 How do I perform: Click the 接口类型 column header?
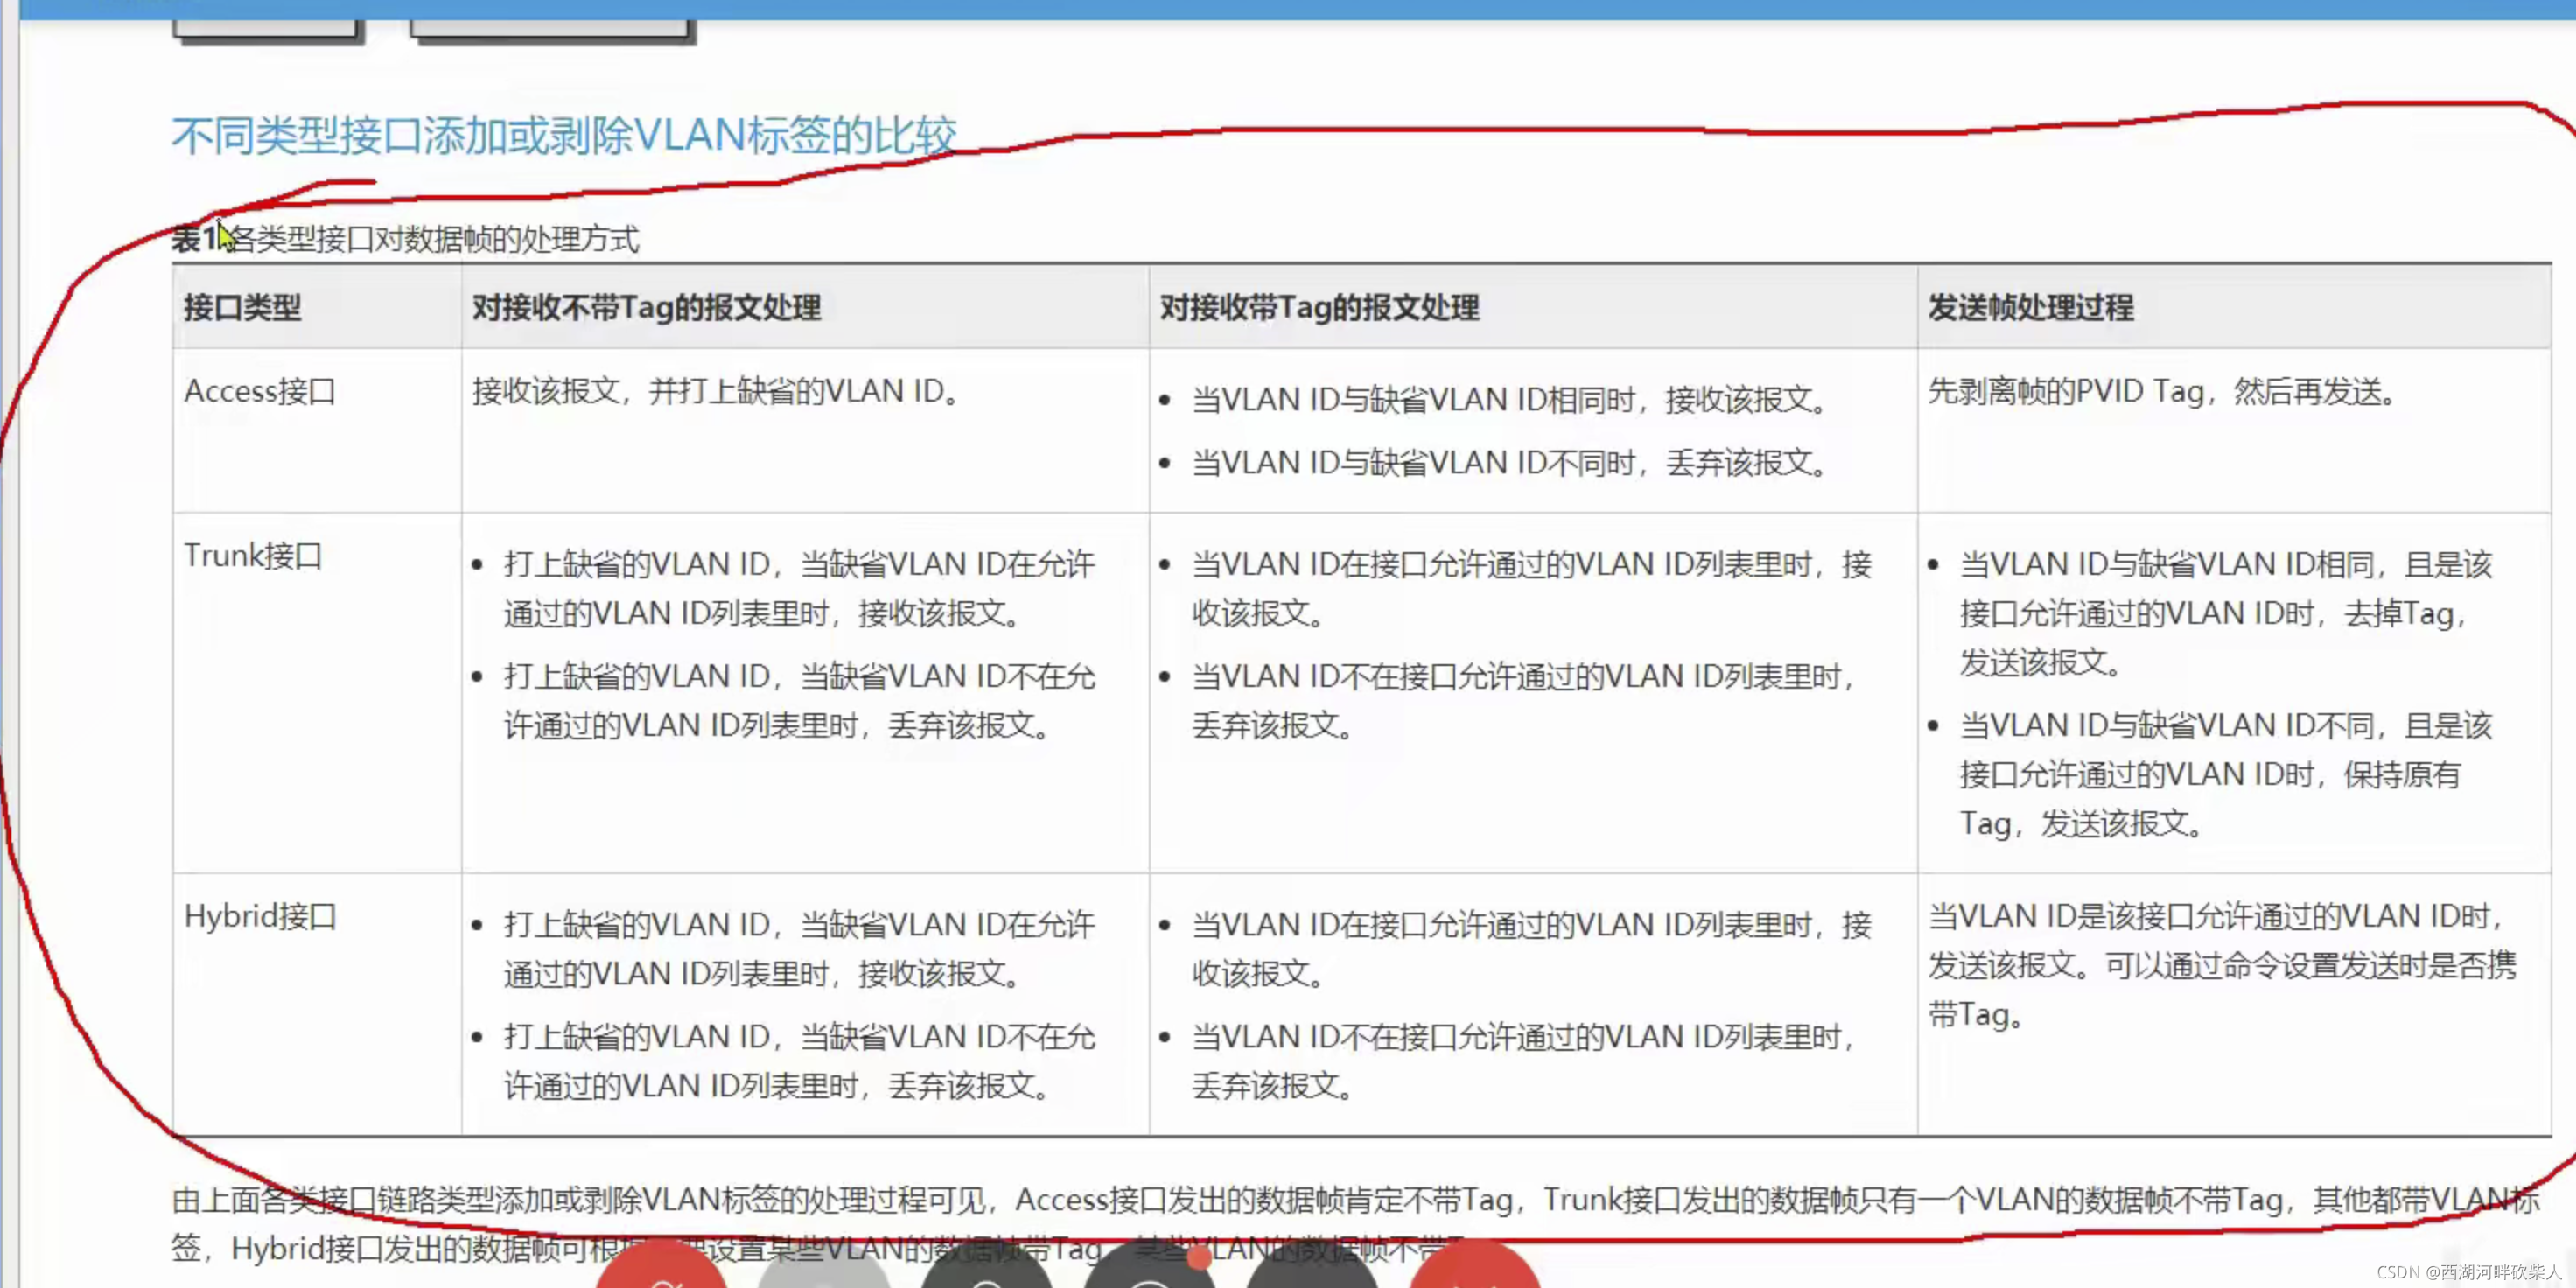[x=242, y=307]
